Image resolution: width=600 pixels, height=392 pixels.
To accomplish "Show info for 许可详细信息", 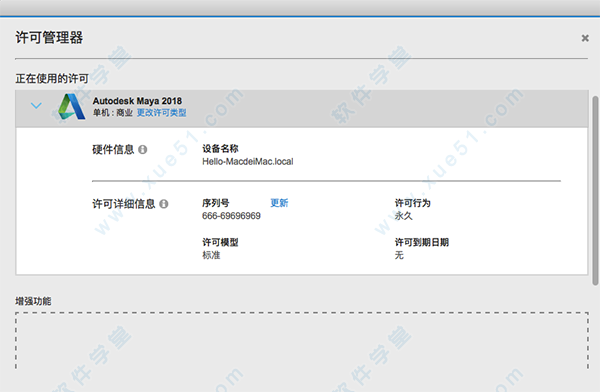I will tap(164, 204).
